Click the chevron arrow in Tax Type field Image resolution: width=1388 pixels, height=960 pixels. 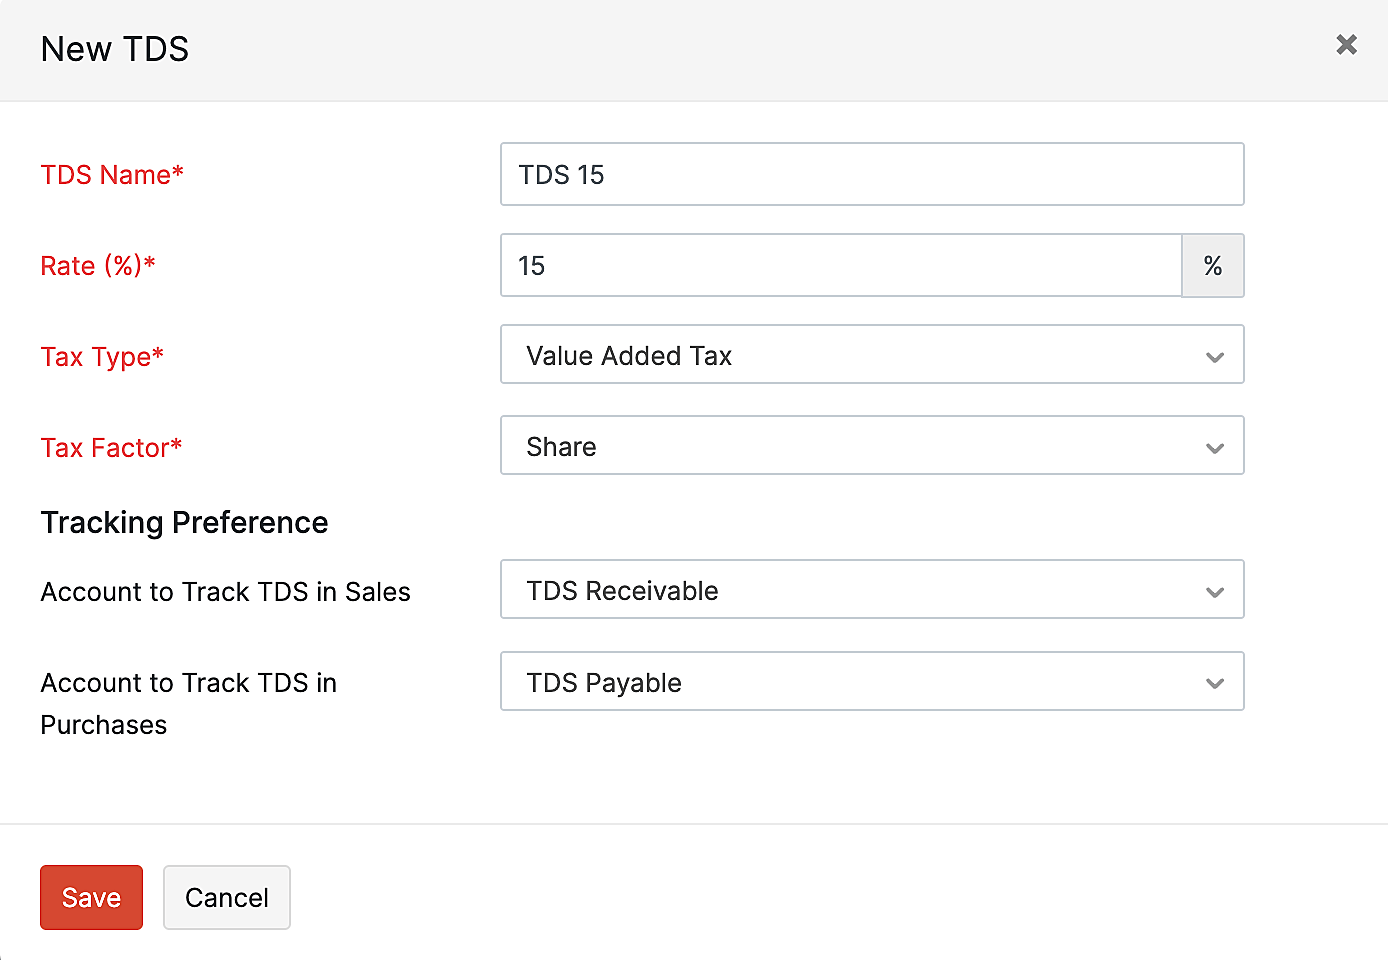1214,357
